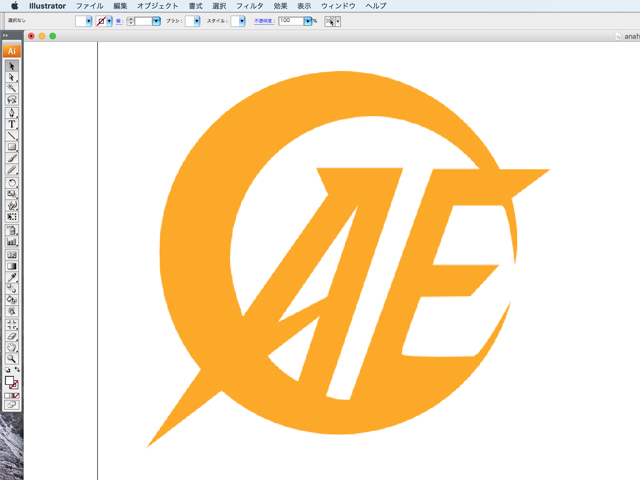Click the opacity field showing 100

pyautogui.click(x=291, y=21)
